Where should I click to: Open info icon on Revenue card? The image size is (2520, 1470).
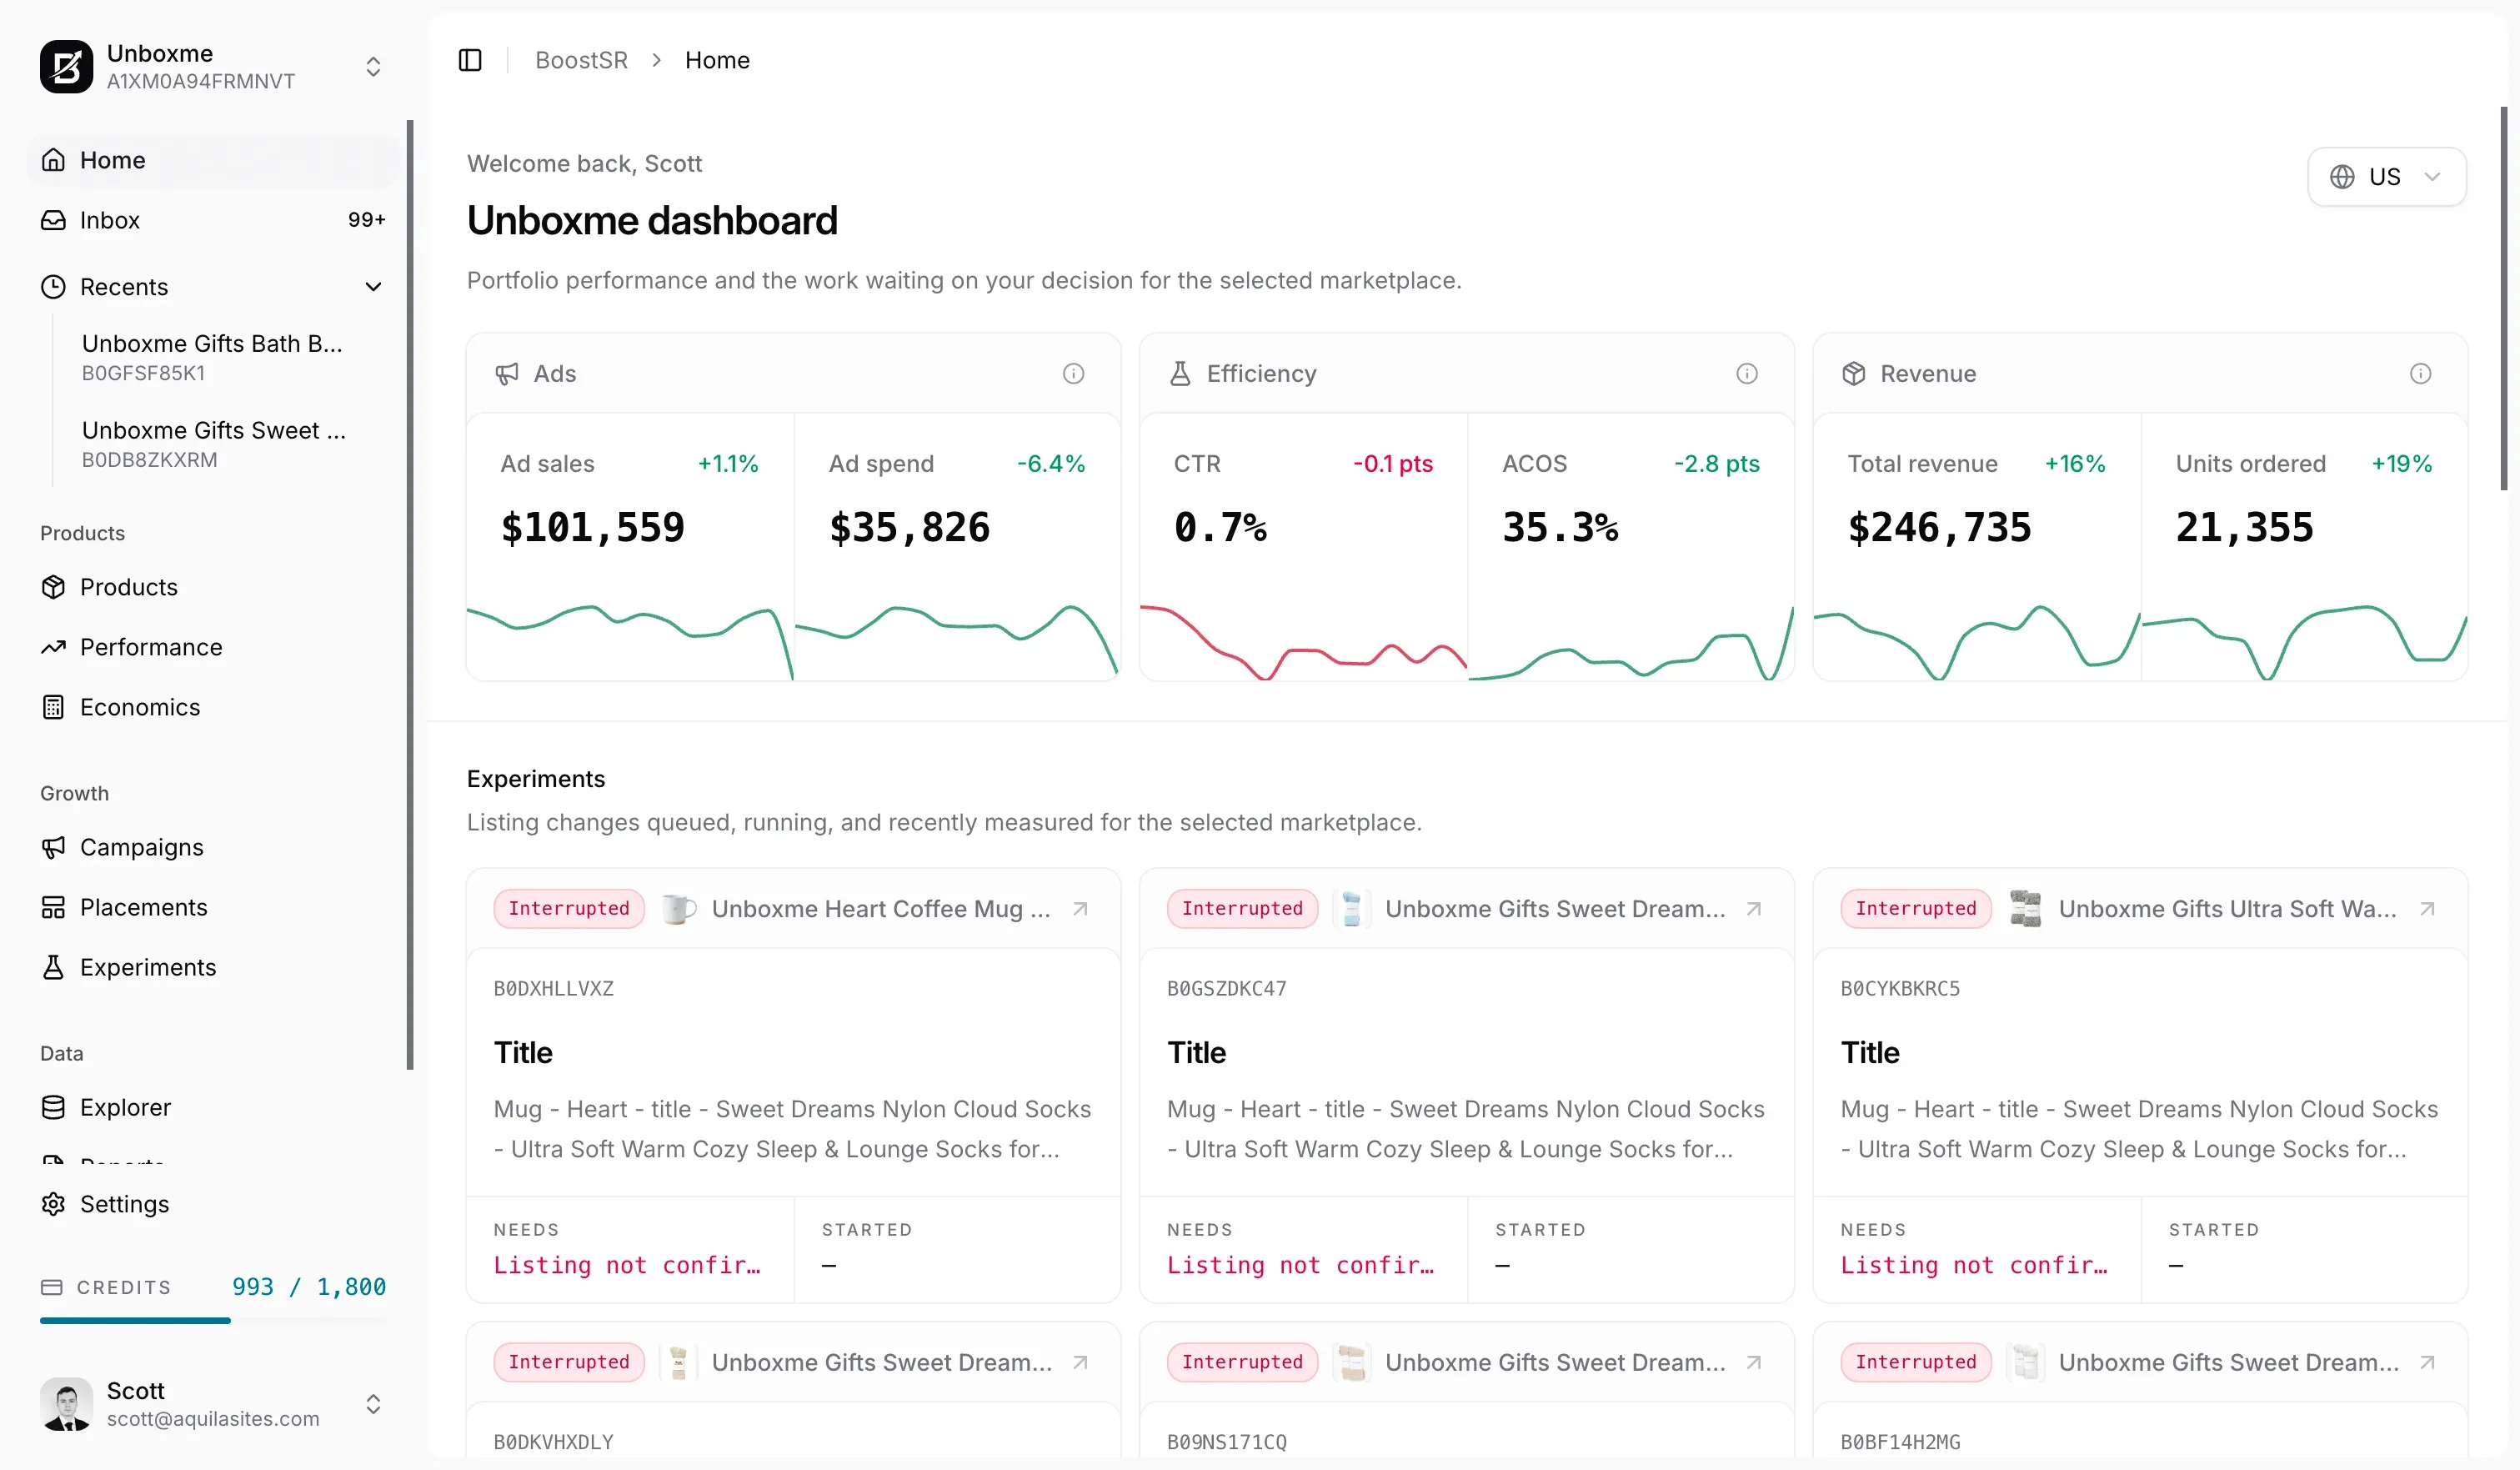point(2420,374)
